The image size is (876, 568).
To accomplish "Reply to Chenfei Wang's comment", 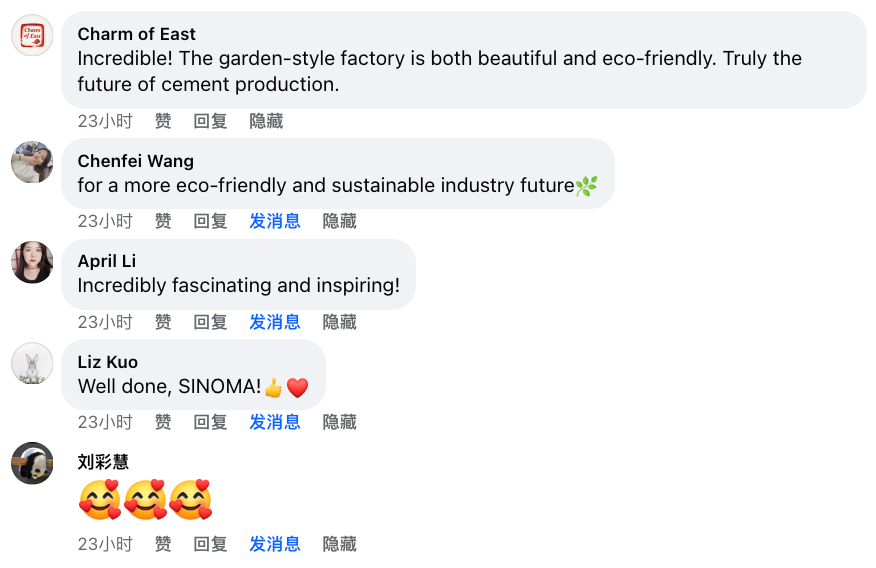I will [210, 221].
